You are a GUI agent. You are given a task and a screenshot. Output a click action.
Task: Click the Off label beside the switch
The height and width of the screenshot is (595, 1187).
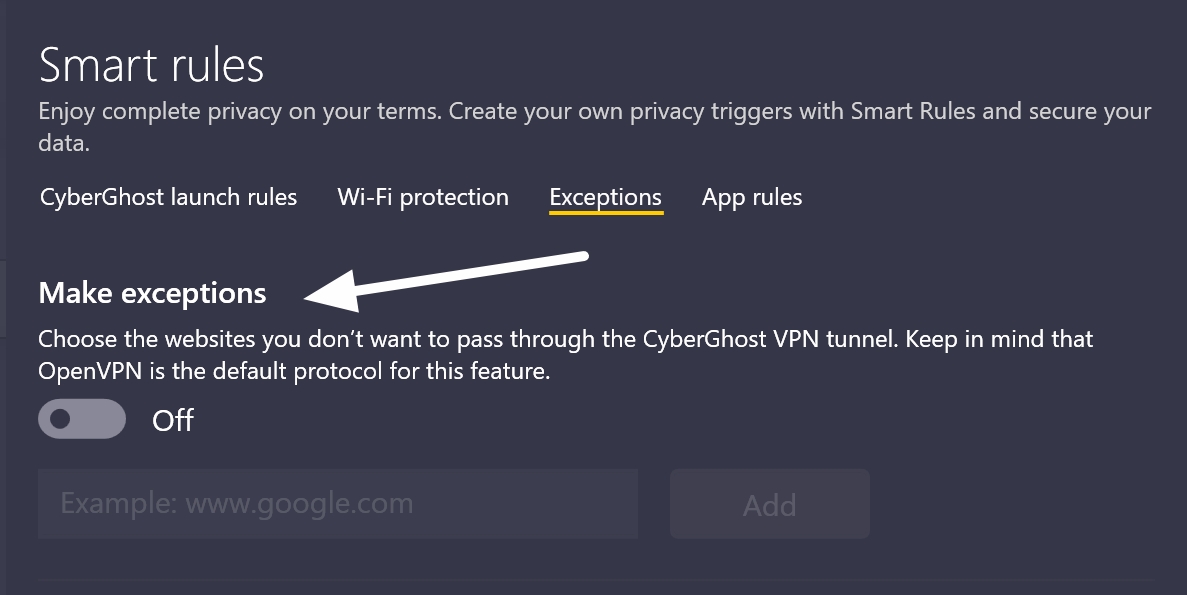(x=172, y=421)
